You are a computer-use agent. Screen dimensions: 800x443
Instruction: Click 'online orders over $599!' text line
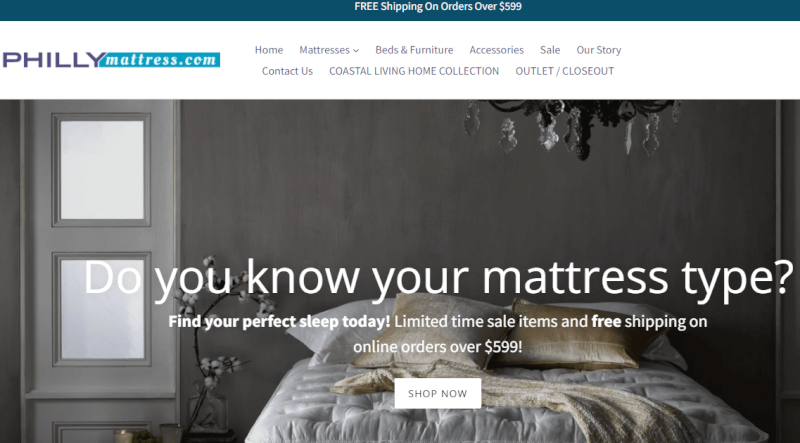(438, 347)
